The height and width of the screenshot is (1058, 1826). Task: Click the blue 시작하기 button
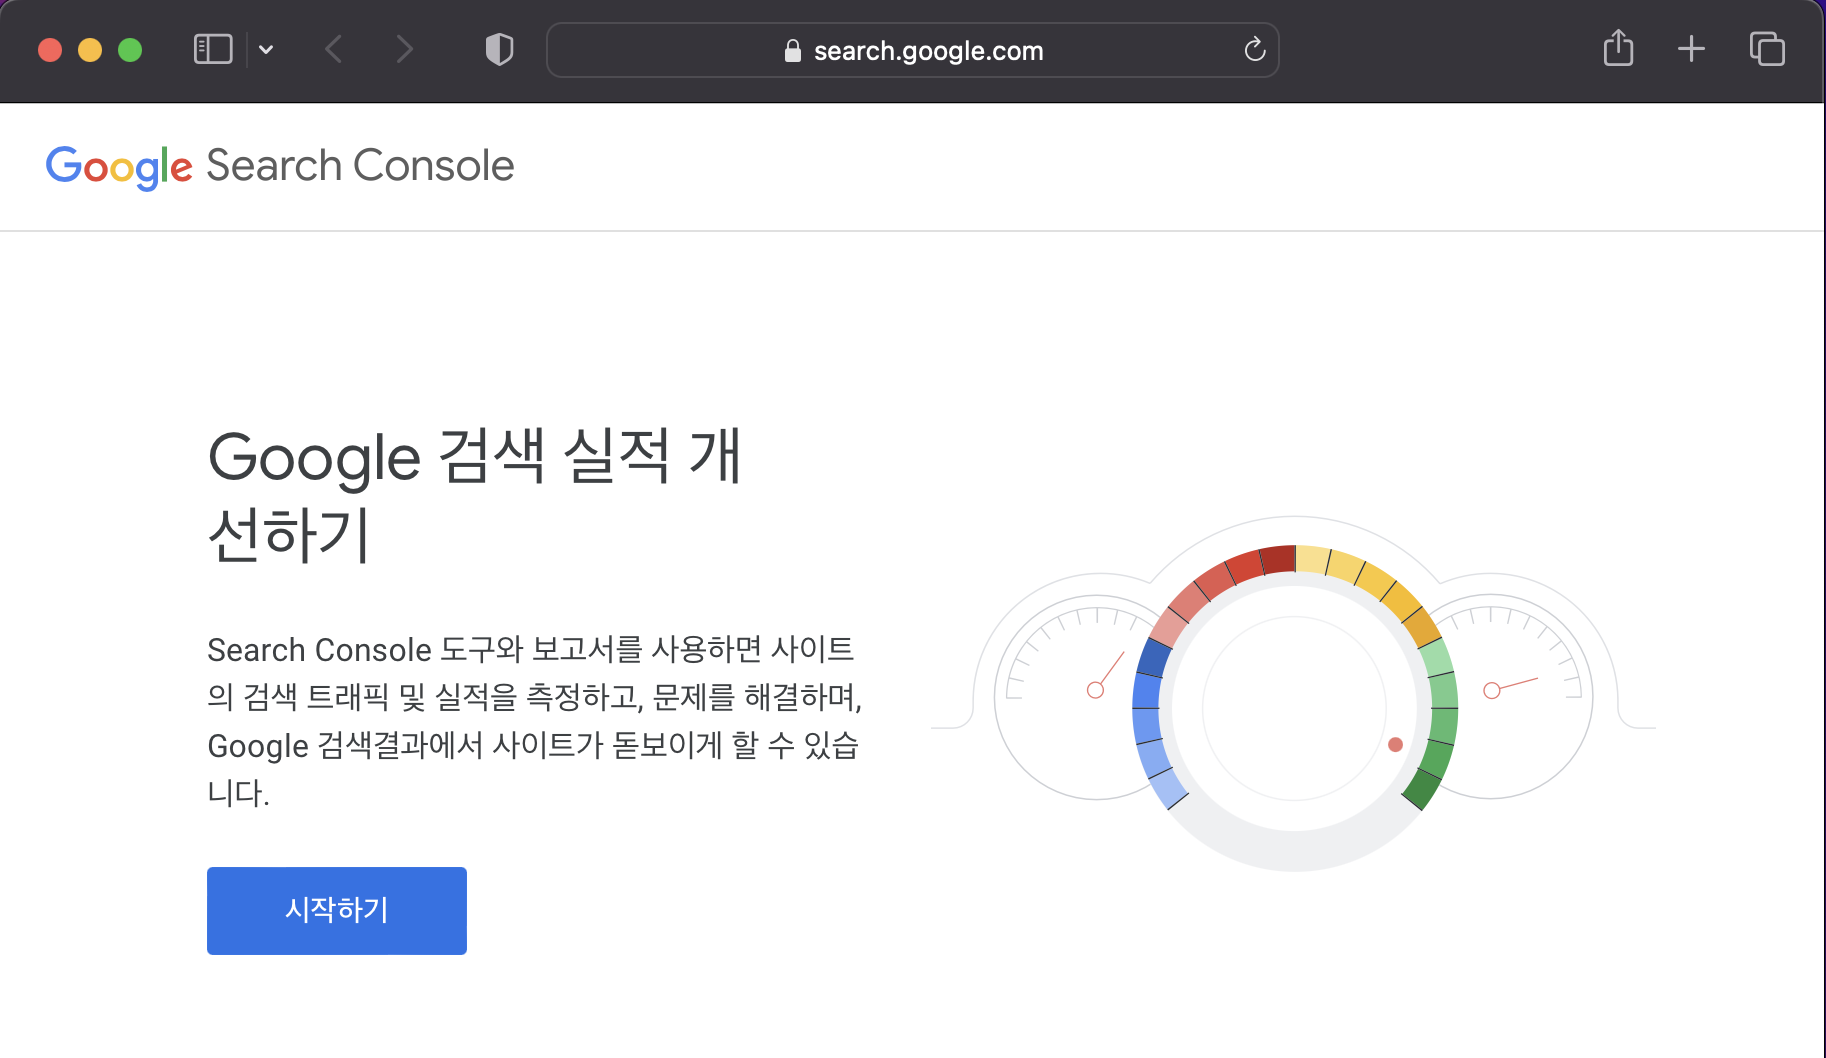(x=337, y=910)
